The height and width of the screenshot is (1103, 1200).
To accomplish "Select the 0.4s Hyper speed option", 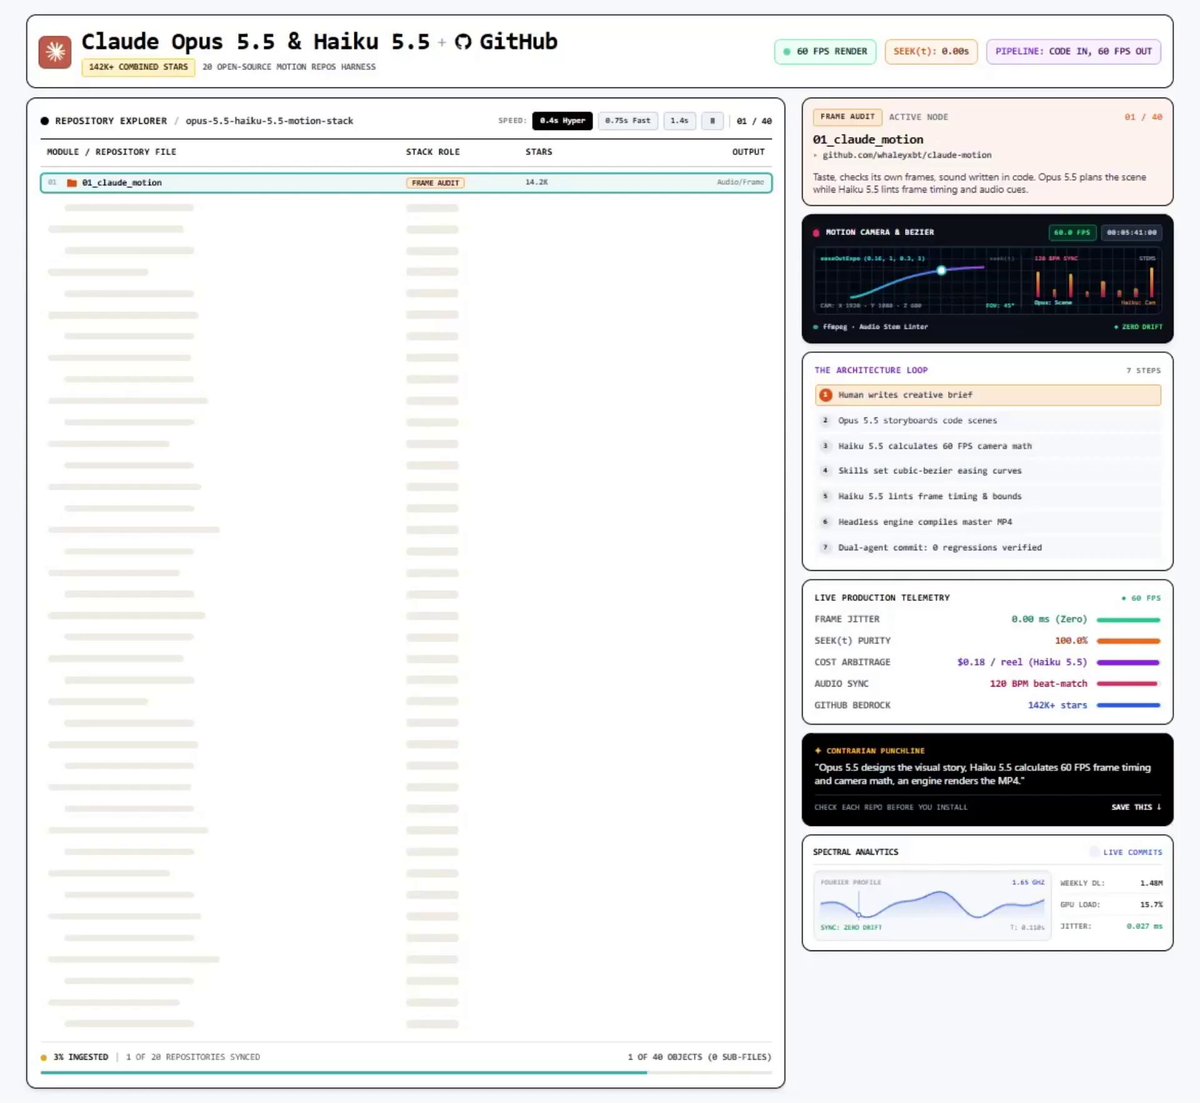I will [562, 121].
